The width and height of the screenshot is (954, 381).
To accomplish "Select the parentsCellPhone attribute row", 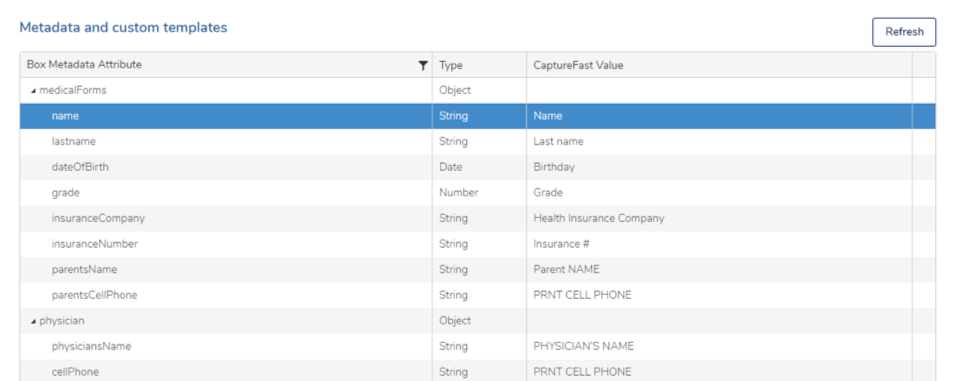I will pos(478,295).
